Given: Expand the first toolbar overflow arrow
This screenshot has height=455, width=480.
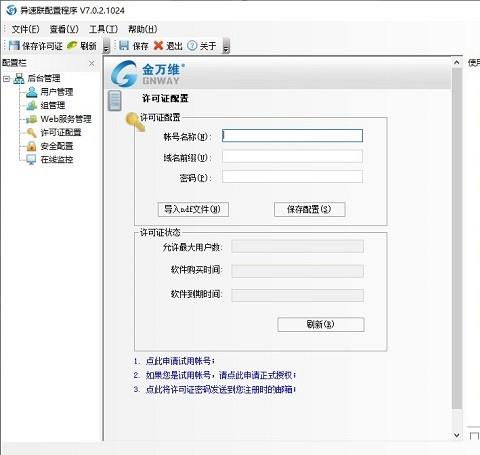Looking at the screenshot, I should (x=106, y=46).
